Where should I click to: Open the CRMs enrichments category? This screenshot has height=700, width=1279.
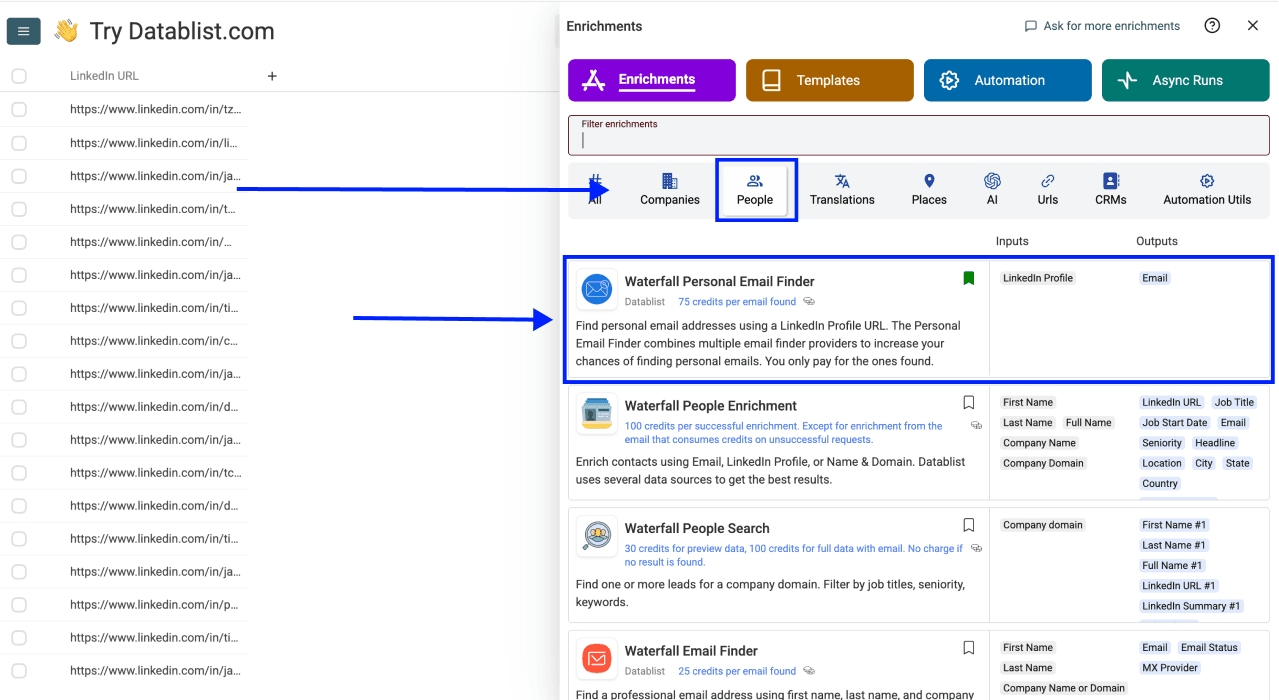coord(1110,188)
